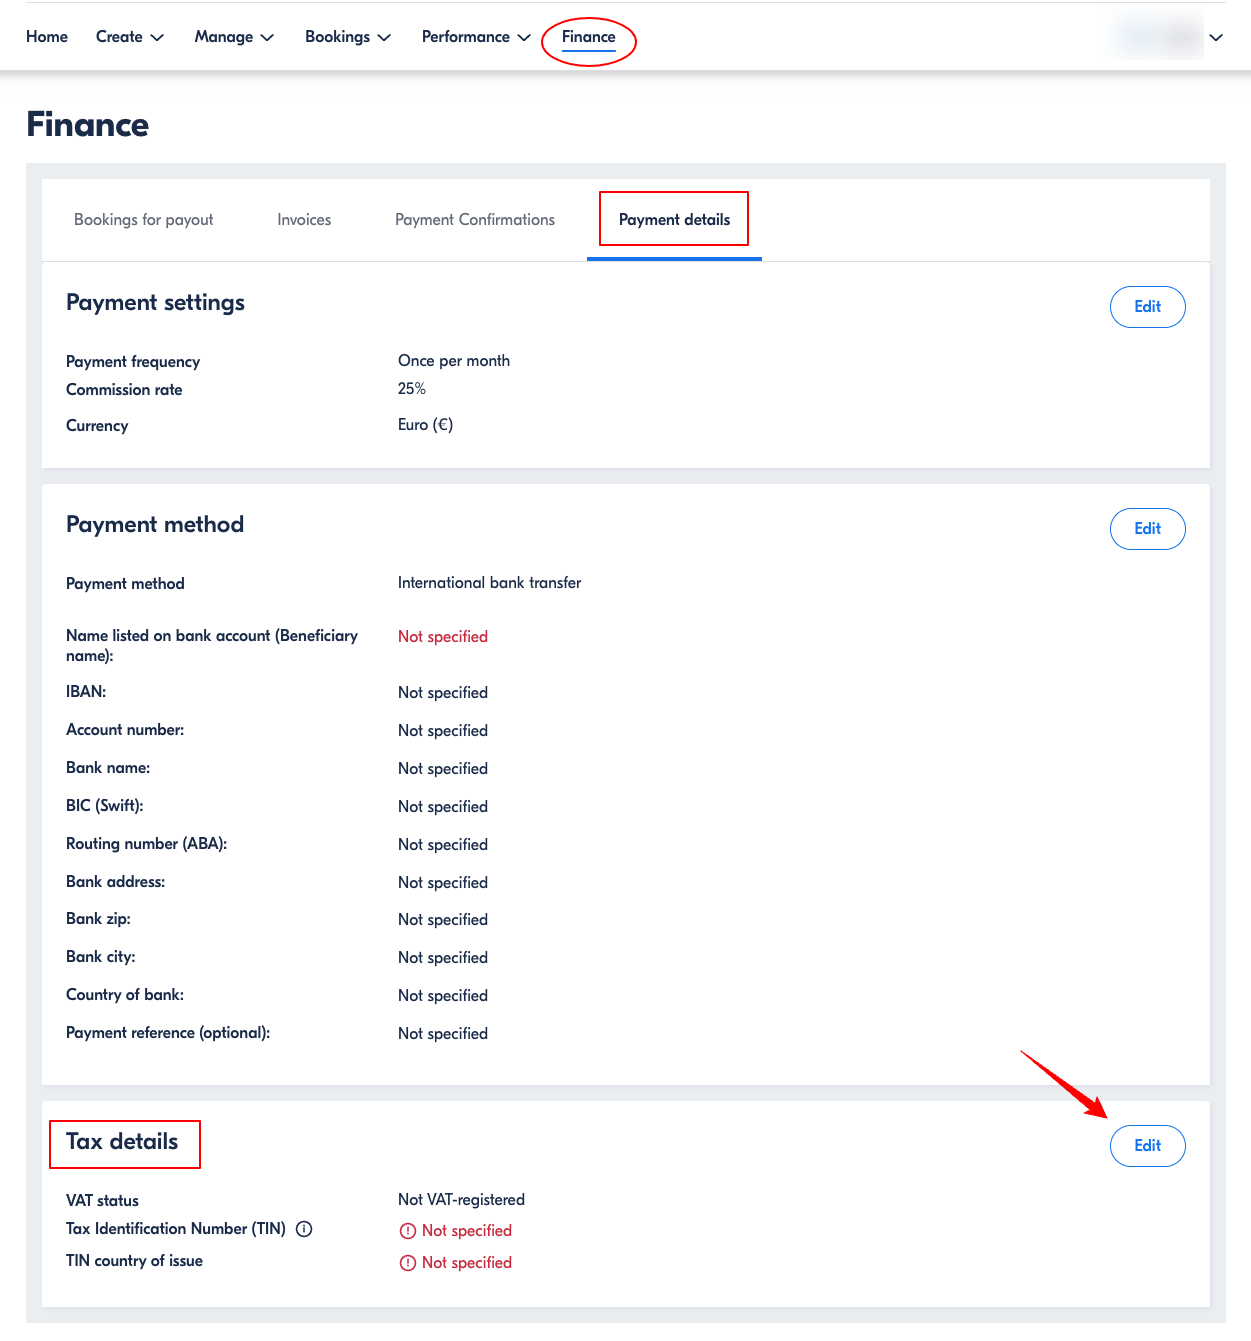Click the blurred account name in header
1251x1341 pixels.
1158,37
